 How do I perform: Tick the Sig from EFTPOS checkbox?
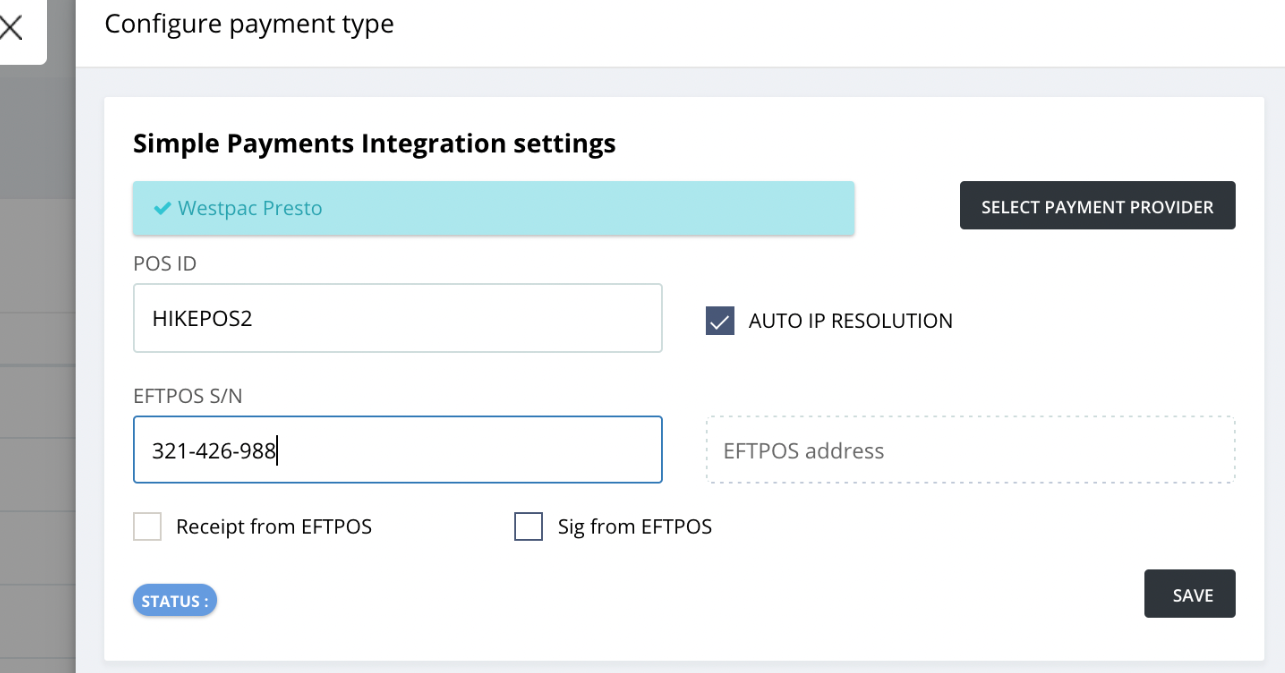528,526
